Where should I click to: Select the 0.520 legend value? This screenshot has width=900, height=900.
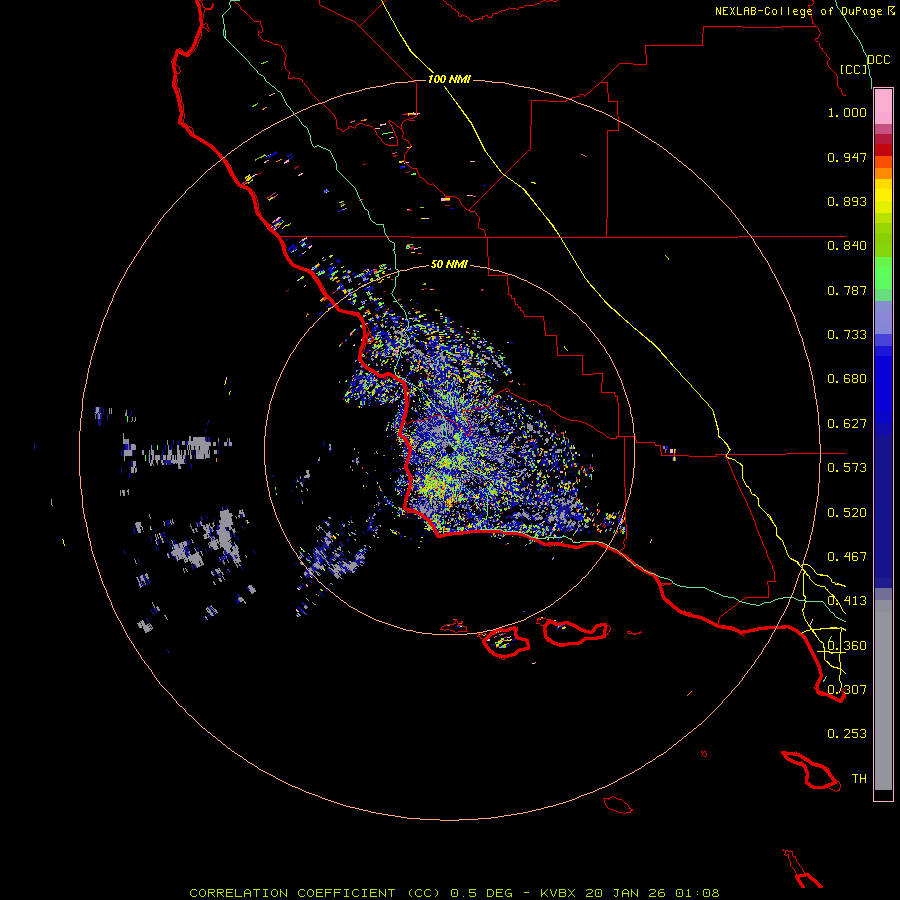[x=847, y=513]
